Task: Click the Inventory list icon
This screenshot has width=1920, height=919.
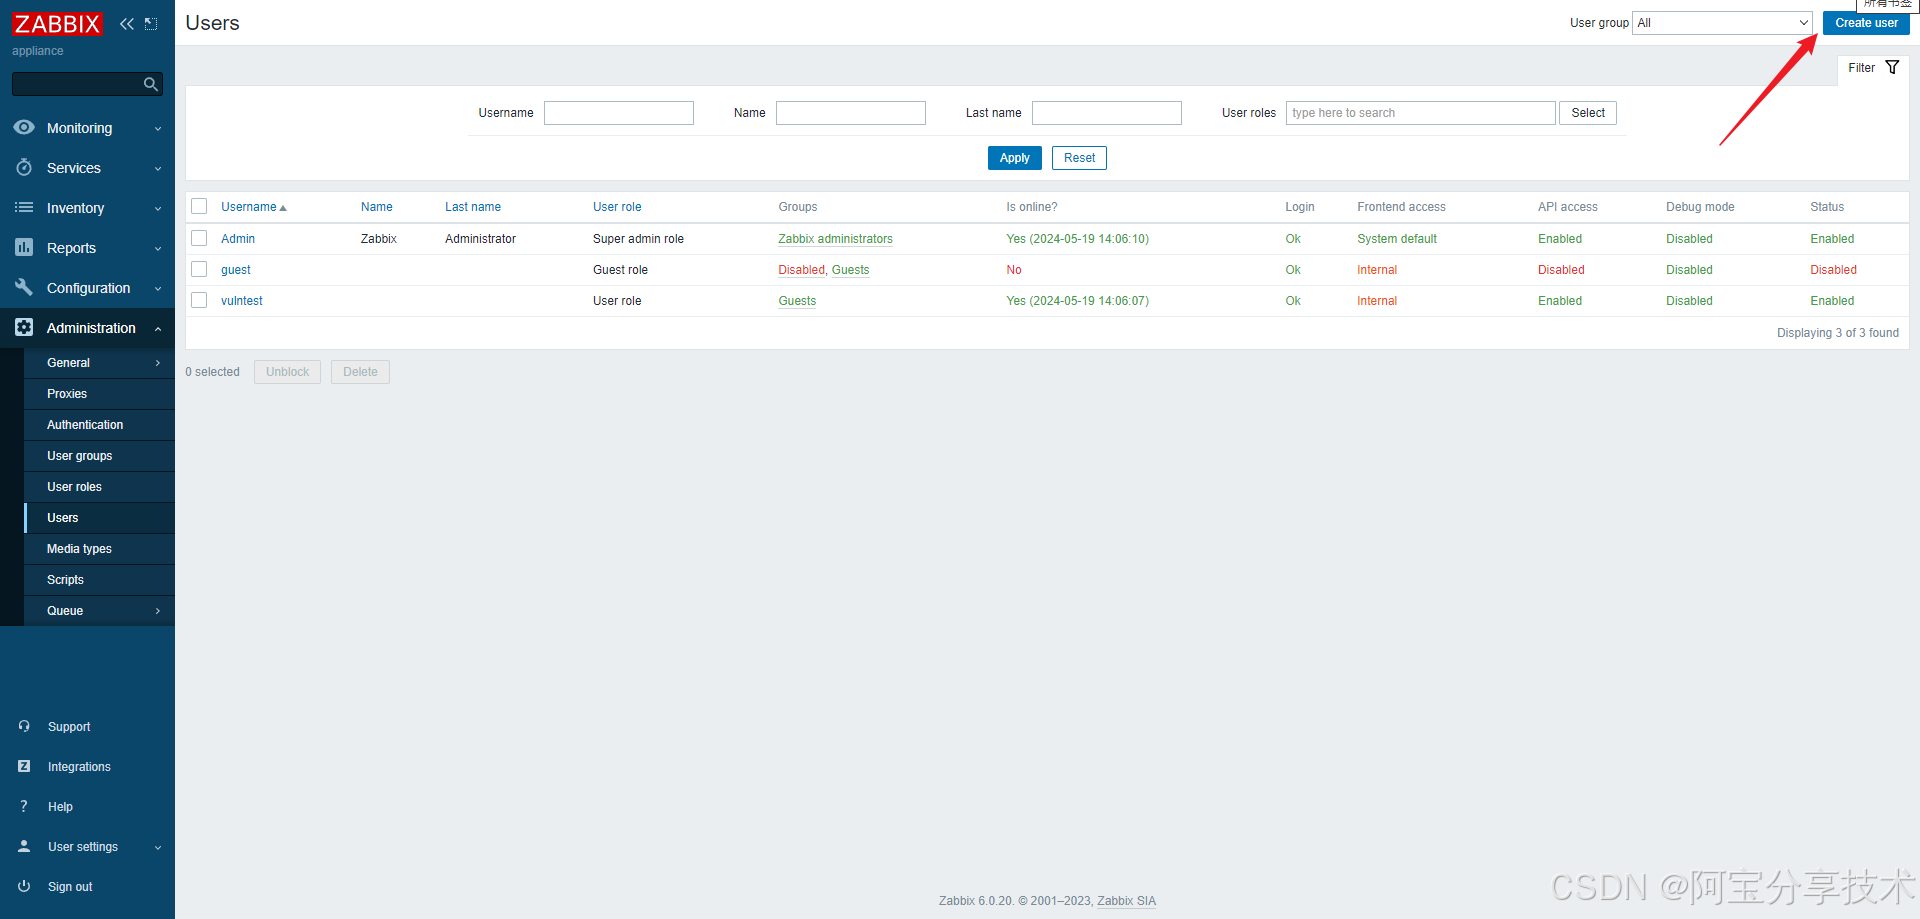Action: pyautogui.click(x=24, y=207)
